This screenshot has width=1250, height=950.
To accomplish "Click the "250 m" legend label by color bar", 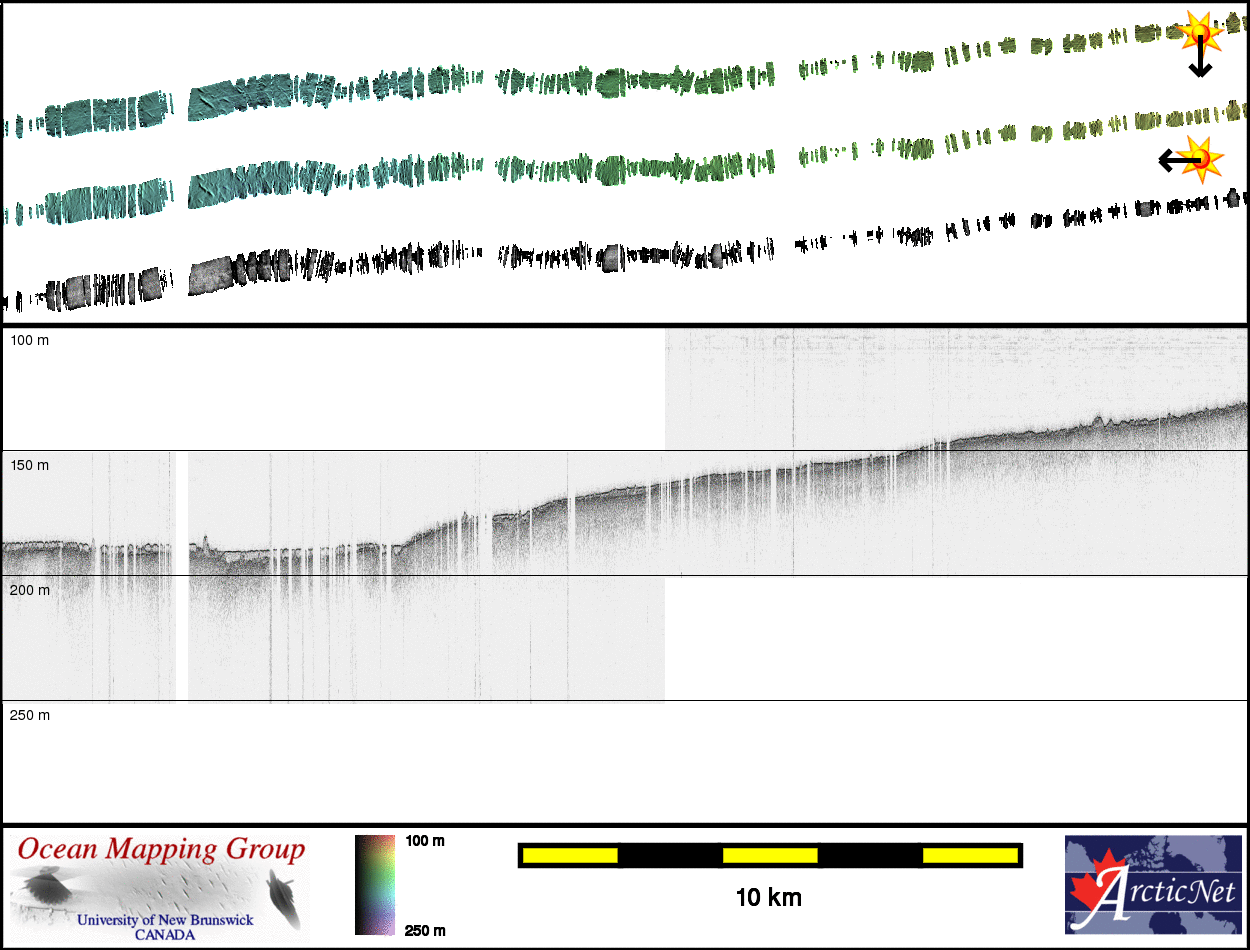I will pos(425,930).
